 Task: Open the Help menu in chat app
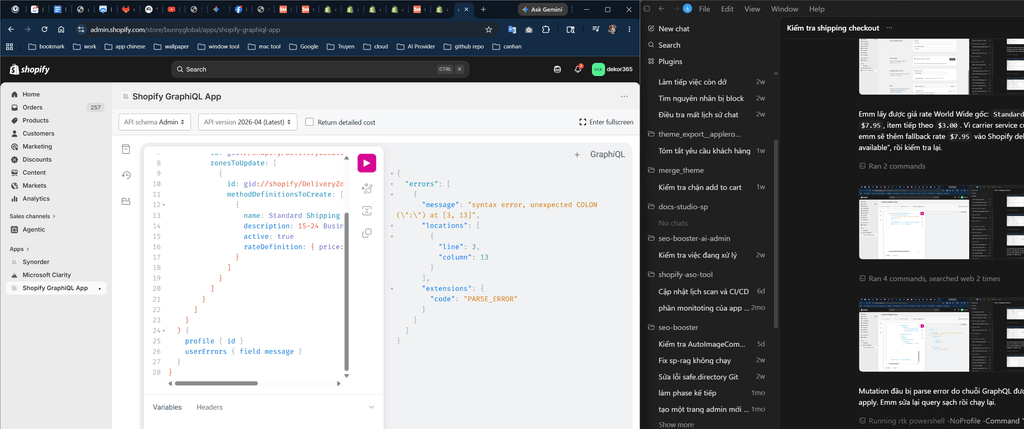click(816, 9)
